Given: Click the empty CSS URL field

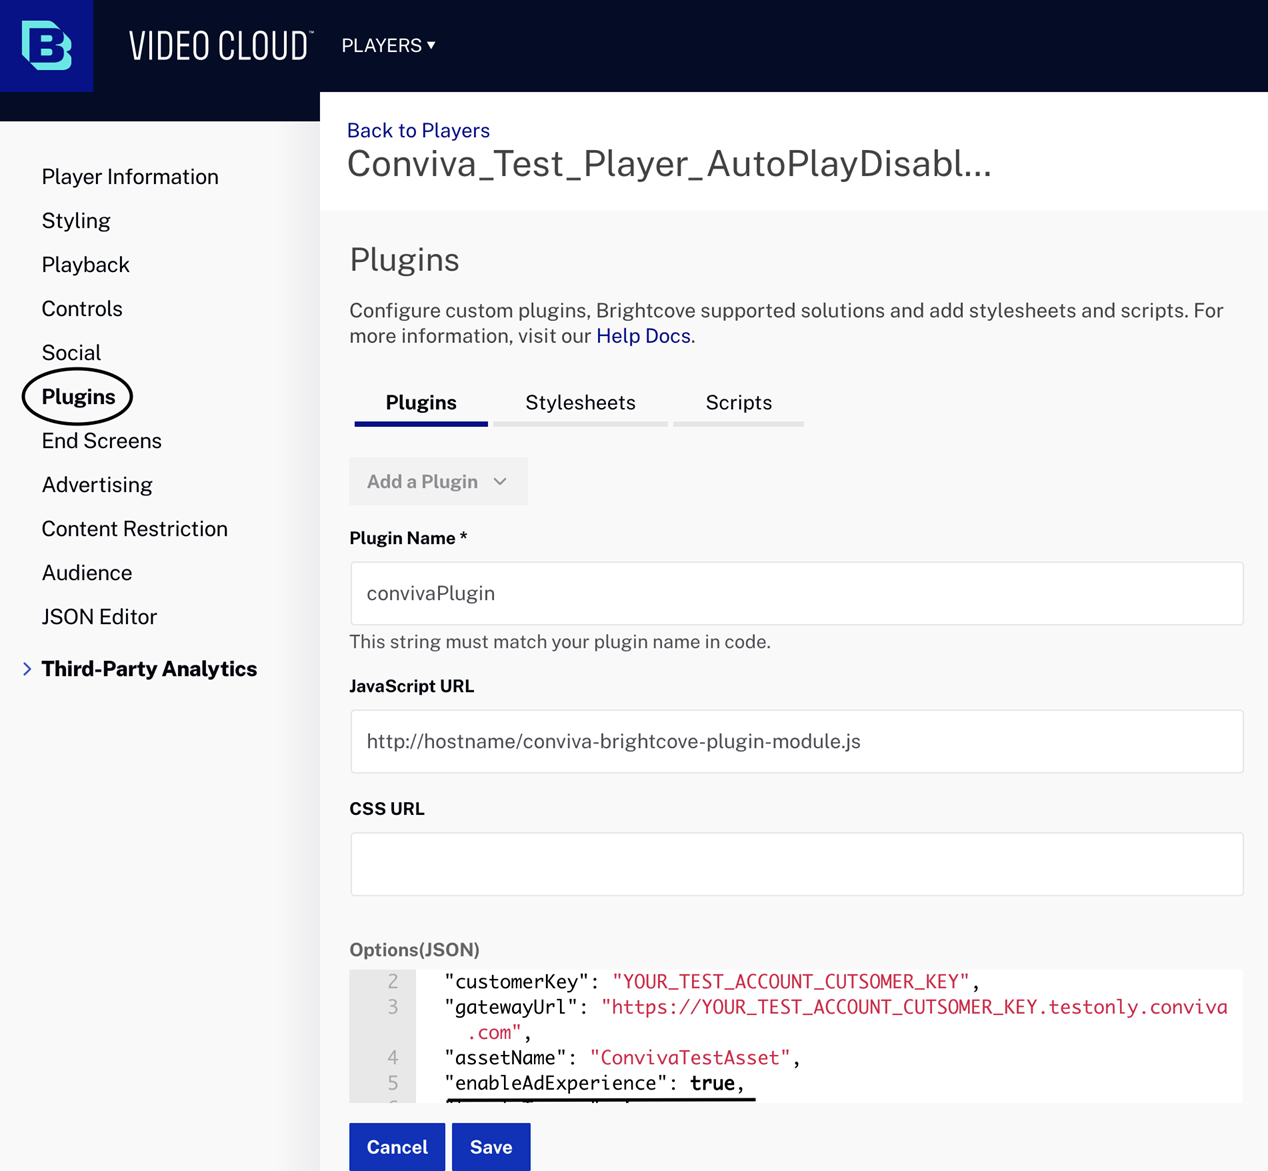Looking at the screenshot, I should tap(797, 864).
